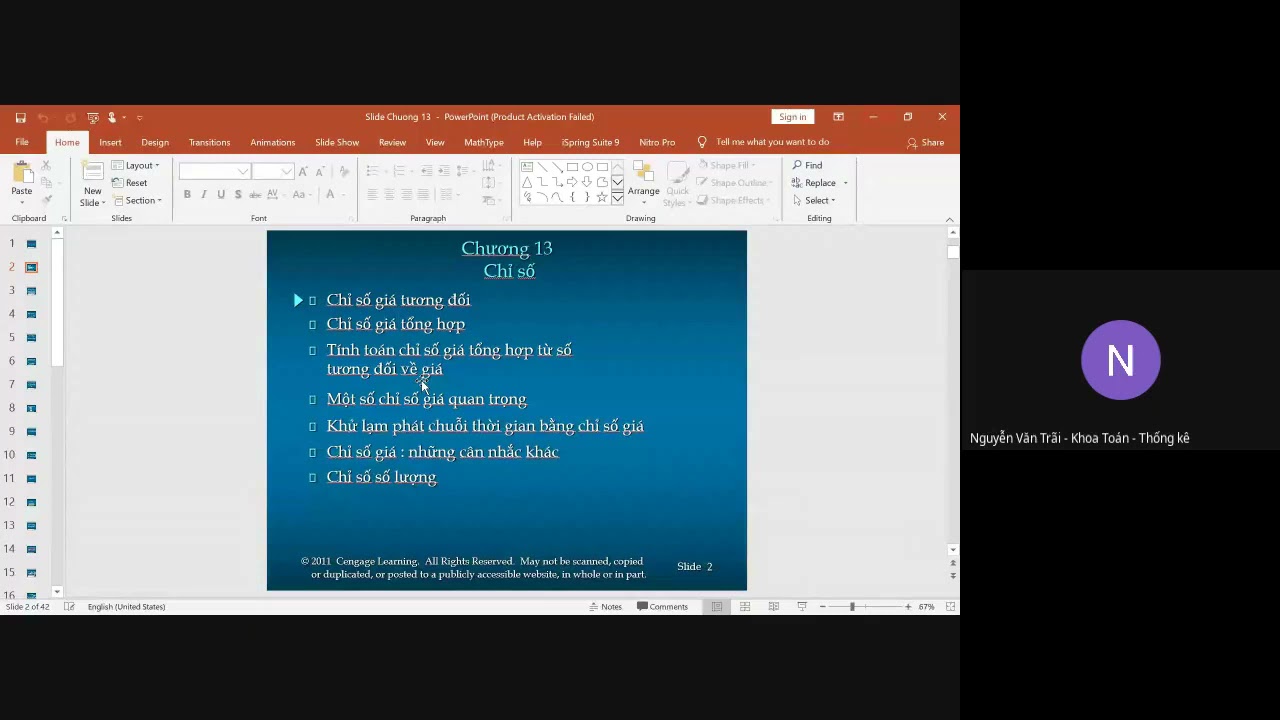The height and width of the screenshot is (720, 1280).
Task: Click zoom in plus button
Action: coord(908,607)
